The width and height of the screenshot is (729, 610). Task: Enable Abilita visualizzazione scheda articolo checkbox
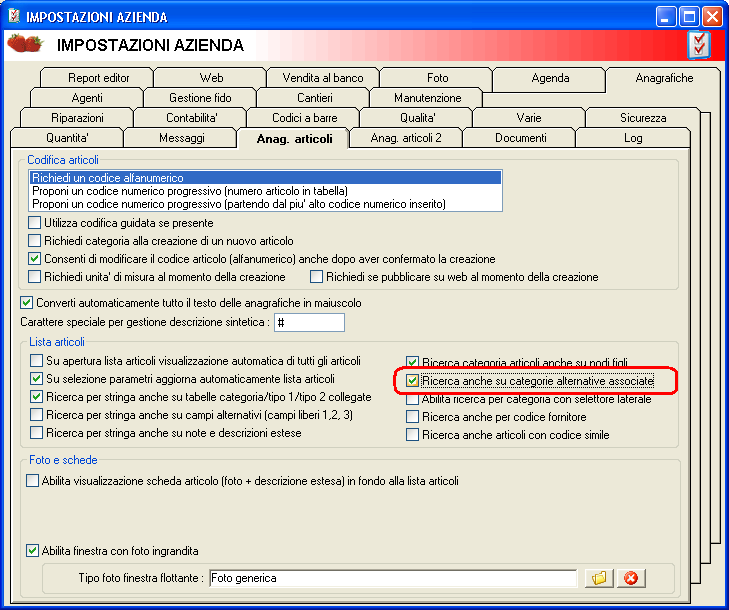[33, 480]
